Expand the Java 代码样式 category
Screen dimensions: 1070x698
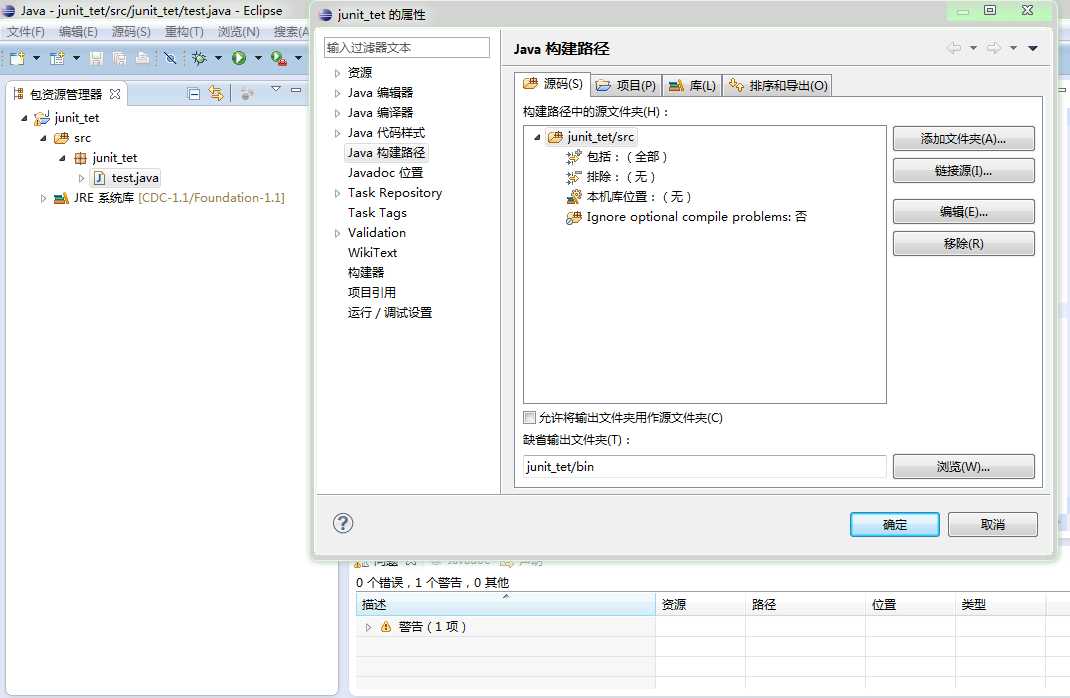pyautogui.click(x=337, y=133)
